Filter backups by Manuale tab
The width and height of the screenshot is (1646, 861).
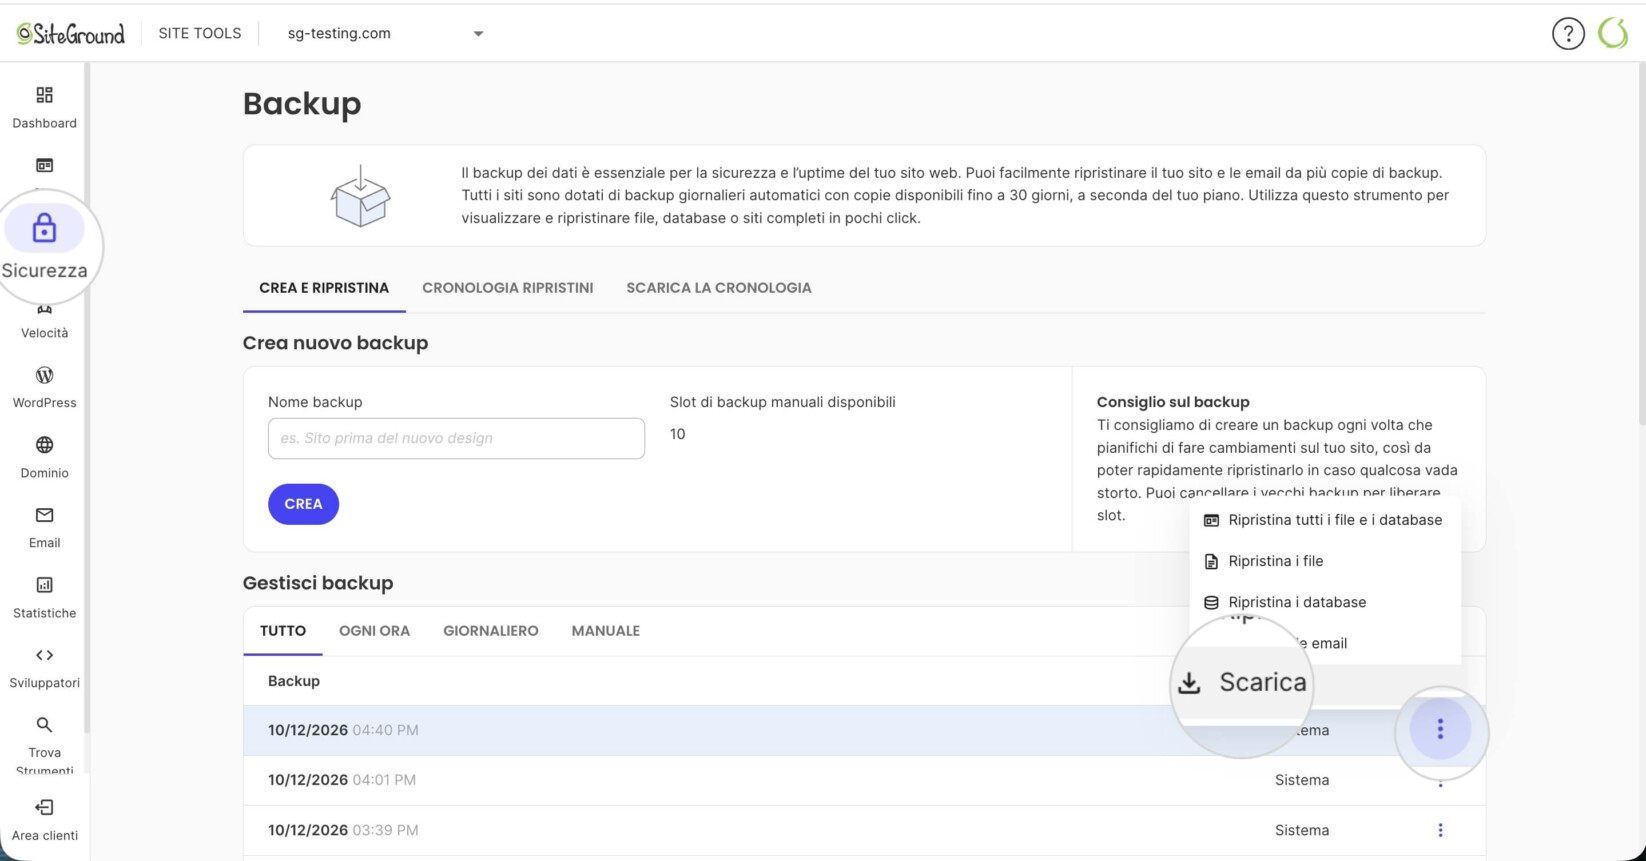(606, 631)
